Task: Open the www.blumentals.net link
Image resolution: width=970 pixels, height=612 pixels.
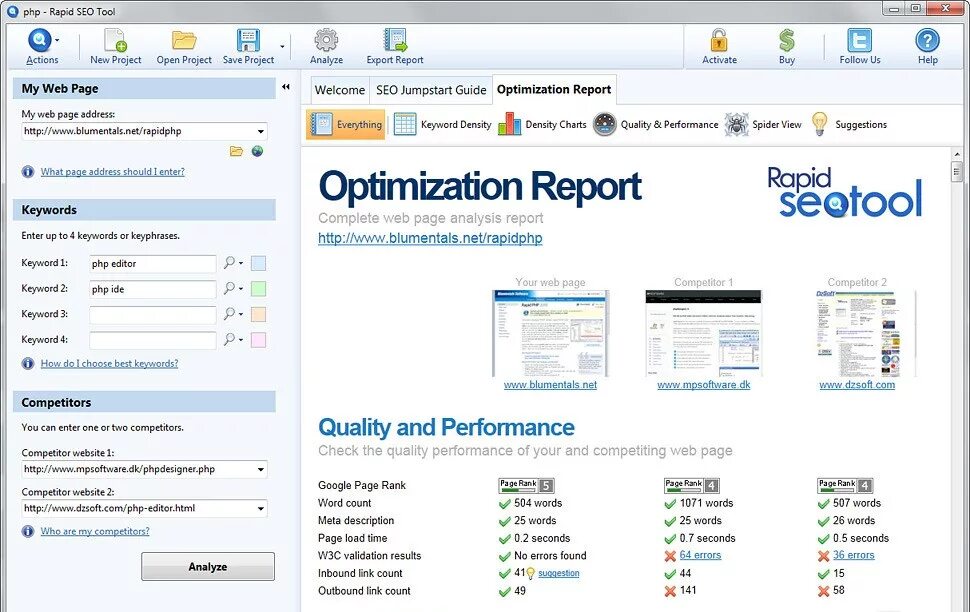Action: (550, 385)
